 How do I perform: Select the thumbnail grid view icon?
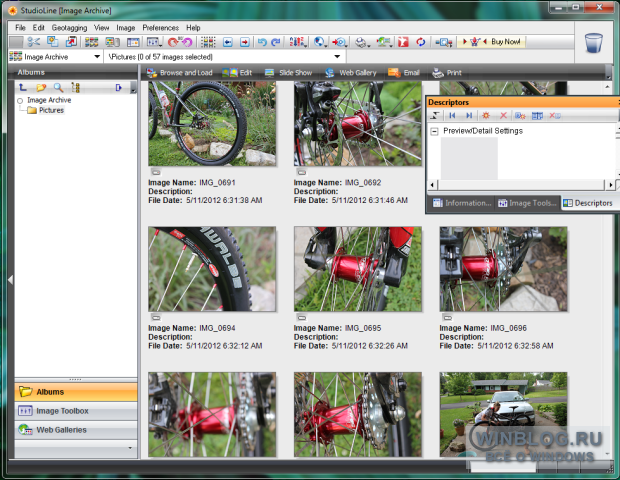[91, 42]
